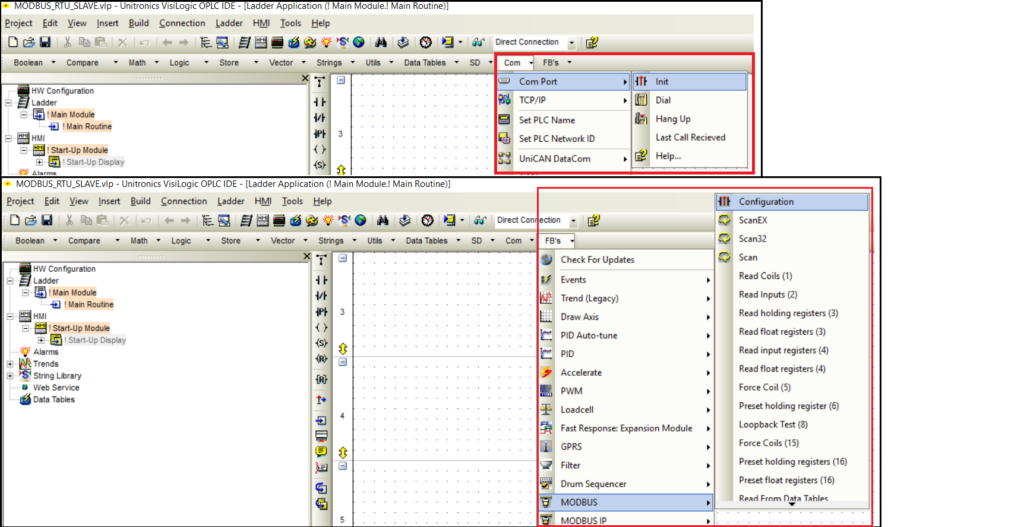The image size is (1024, 527).
Task: Select ! Main Routine in upper window tree
Action: (x=88, y=126)
